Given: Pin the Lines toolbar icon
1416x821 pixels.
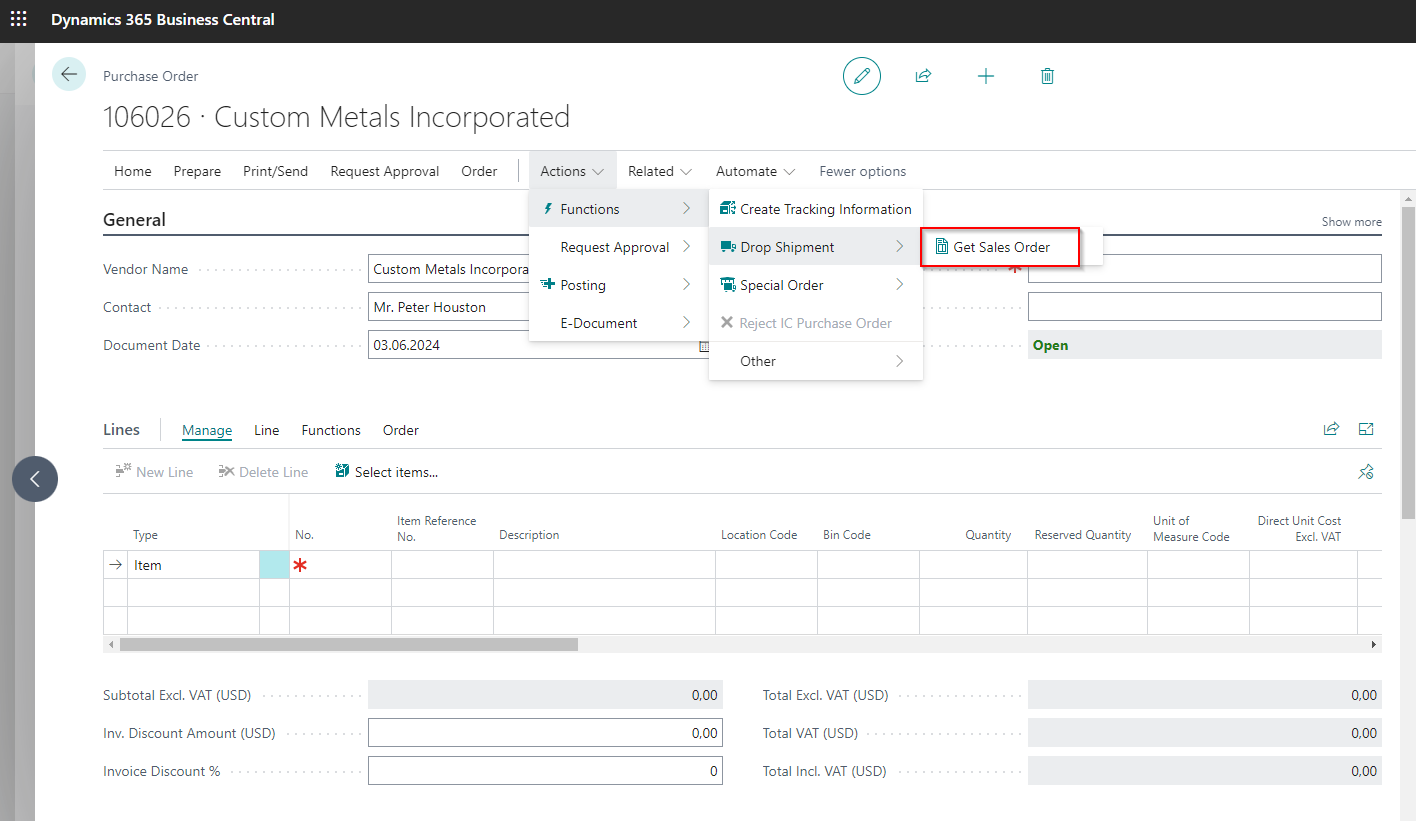Looking at the screenshot, I should tap(1366, 472).
